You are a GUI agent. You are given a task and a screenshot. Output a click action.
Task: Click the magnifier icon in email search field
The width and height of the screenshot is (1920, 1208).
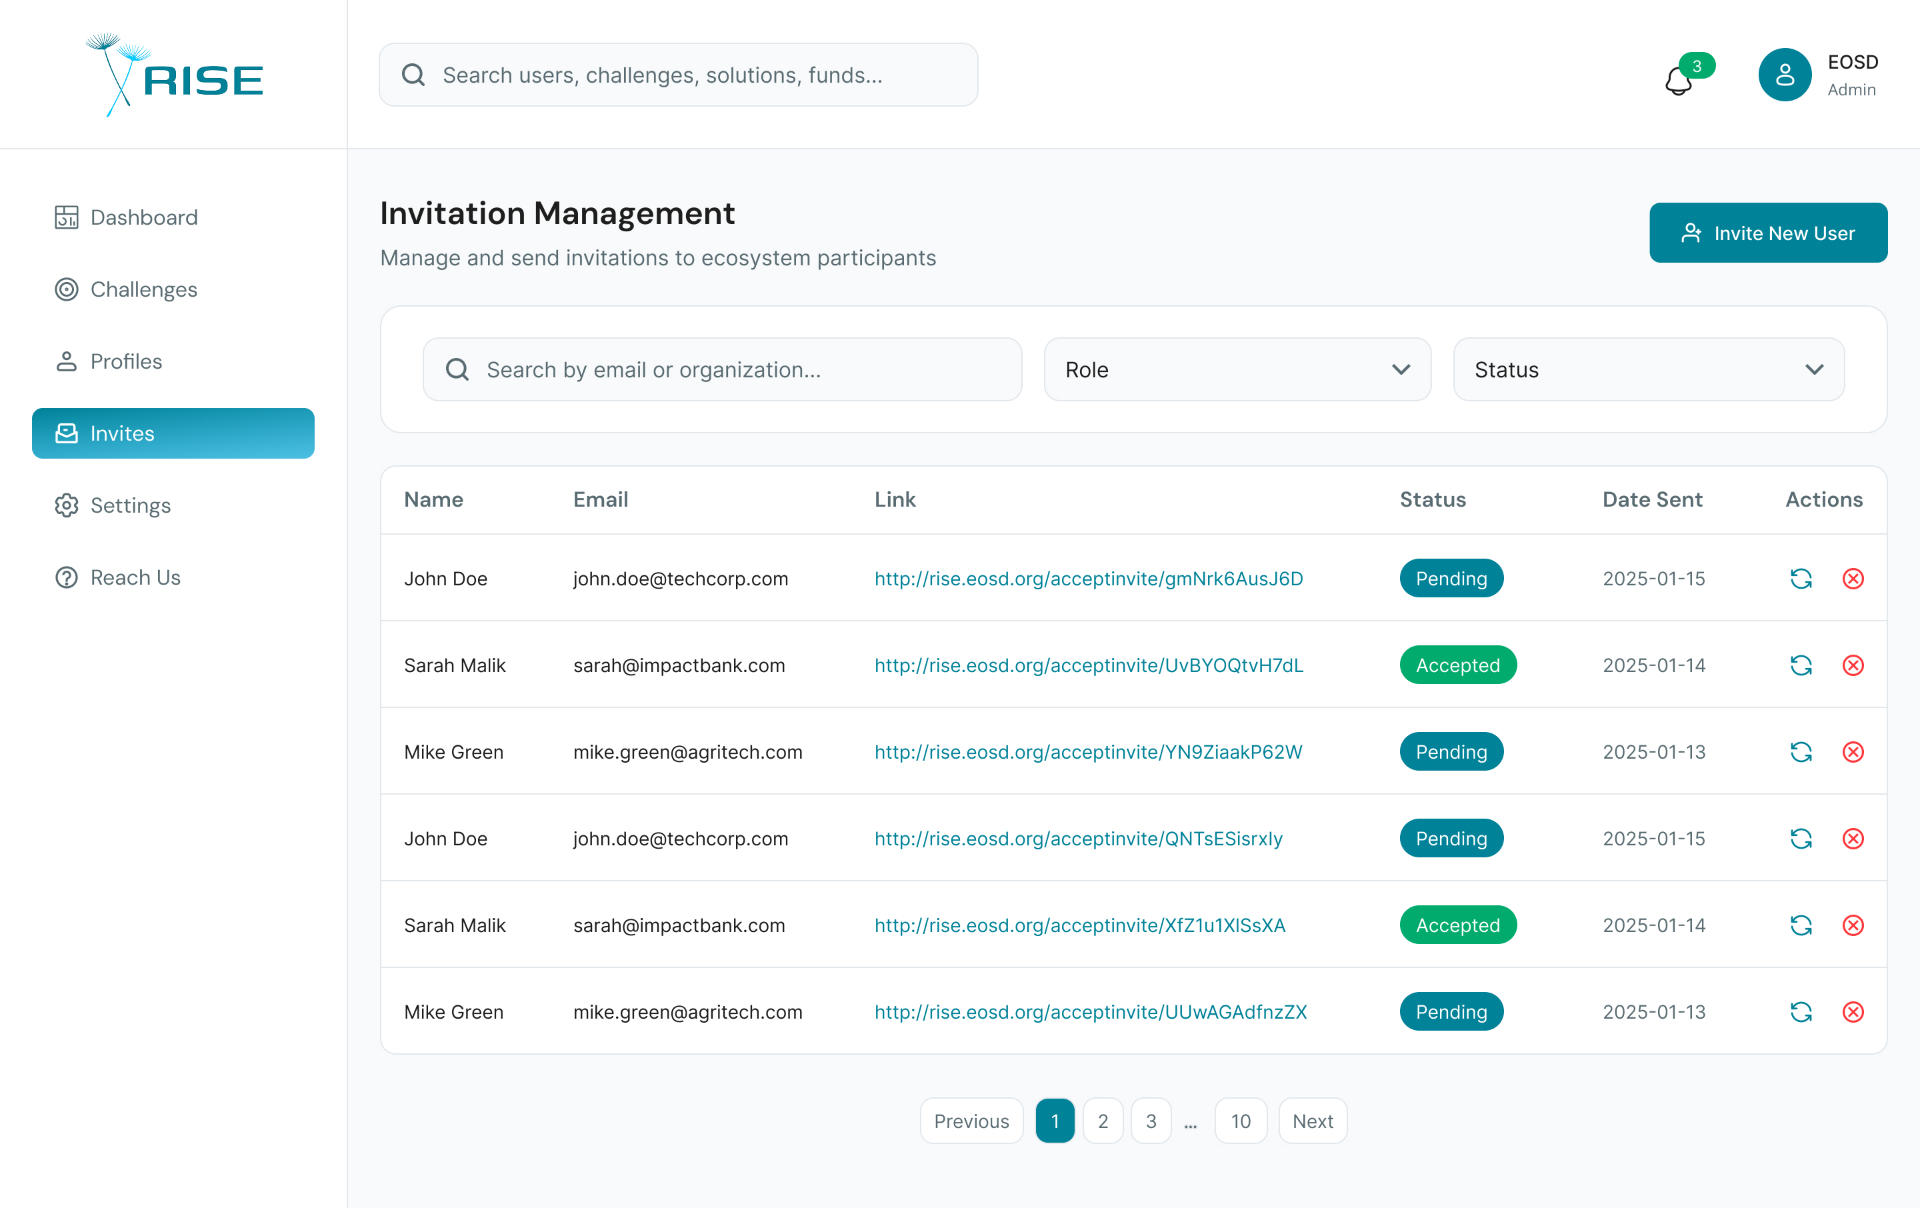pyautogui.click(x=457, y=370)
